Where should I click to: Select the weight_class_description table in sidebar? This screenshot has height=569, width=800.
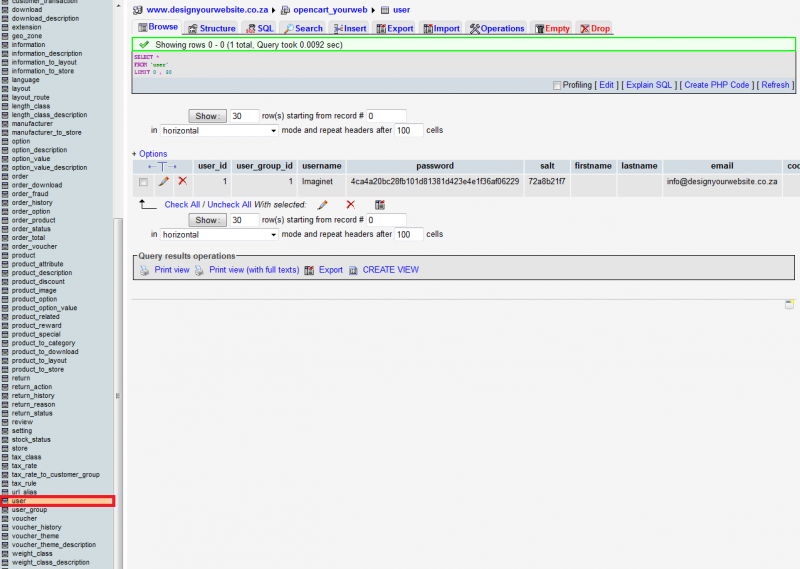pyautogui.click(x=51, y=562)
